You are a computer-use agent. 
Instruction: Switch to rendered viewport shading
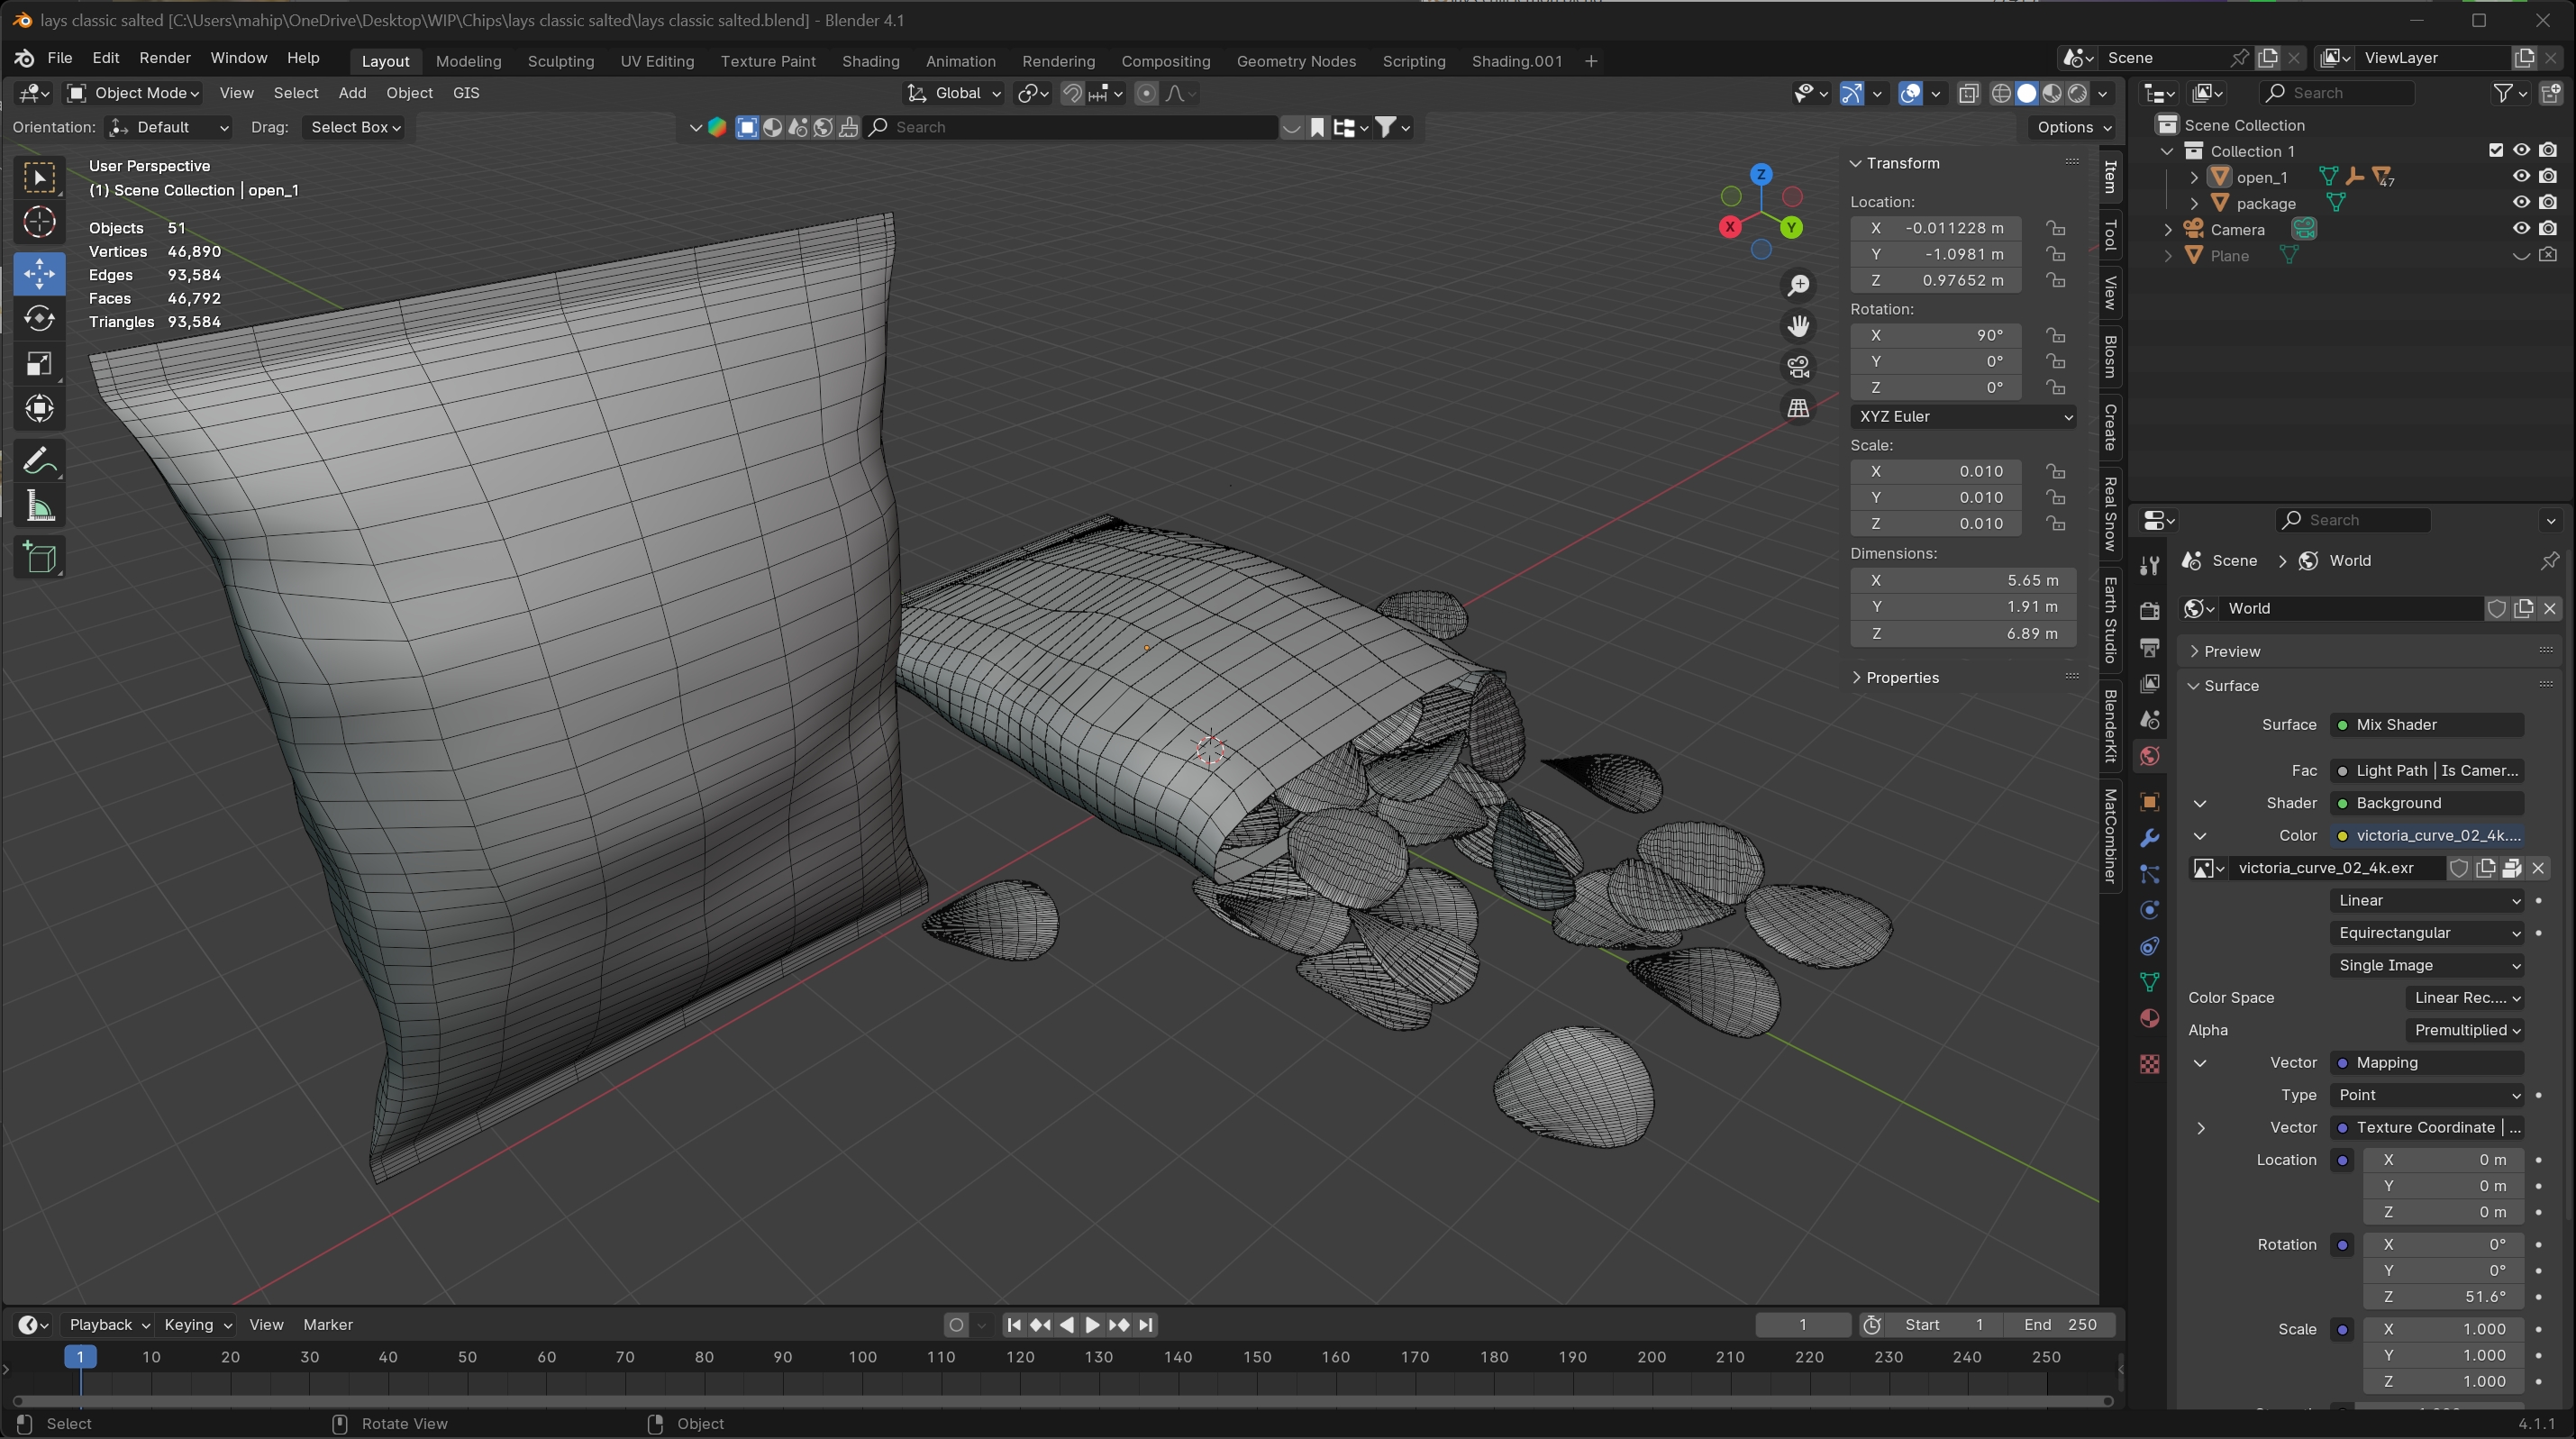coord(2078,93)
